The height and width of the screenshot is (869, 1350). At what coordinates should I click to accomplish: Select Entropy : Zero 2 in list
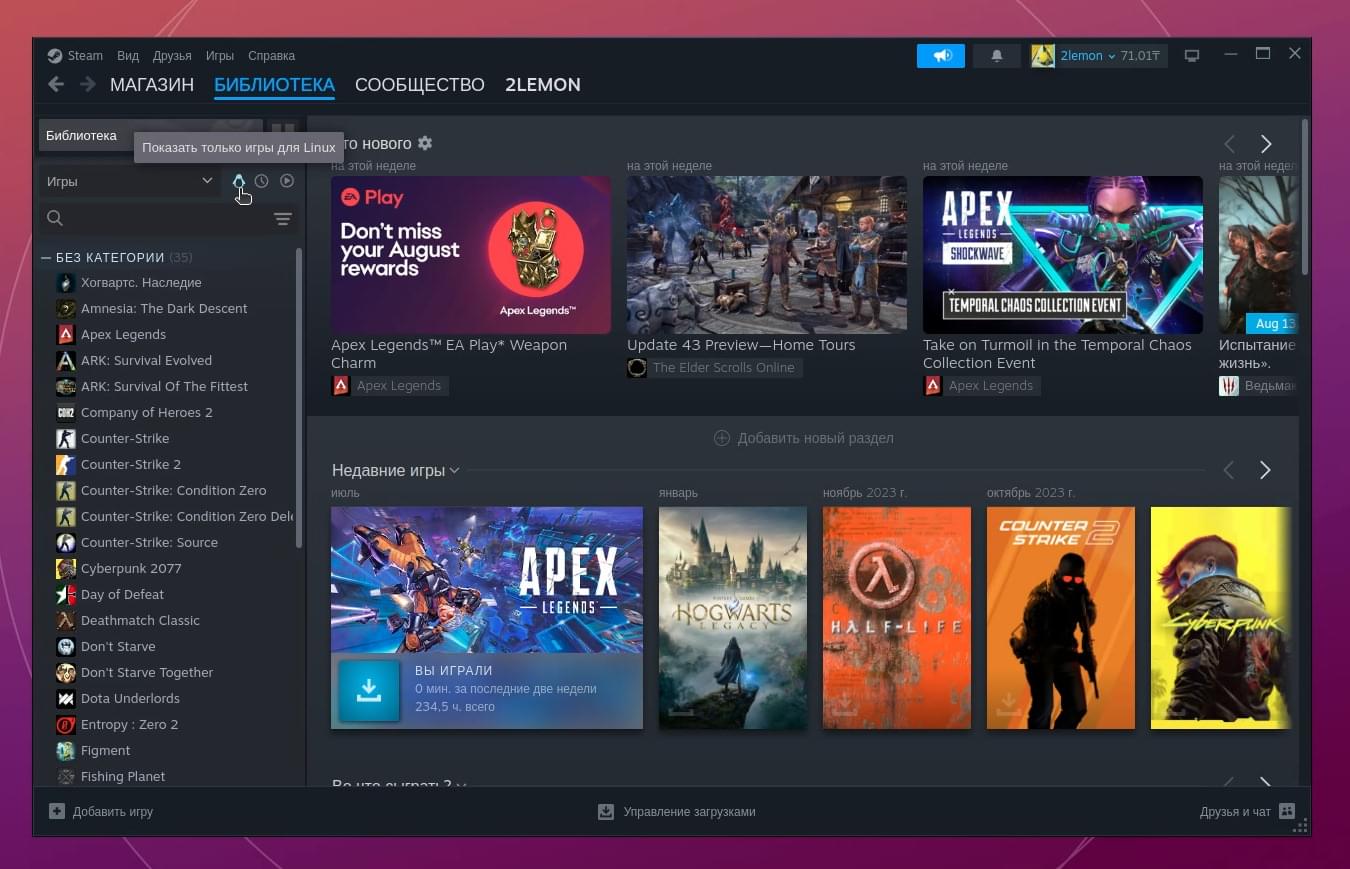pos(129,725)
